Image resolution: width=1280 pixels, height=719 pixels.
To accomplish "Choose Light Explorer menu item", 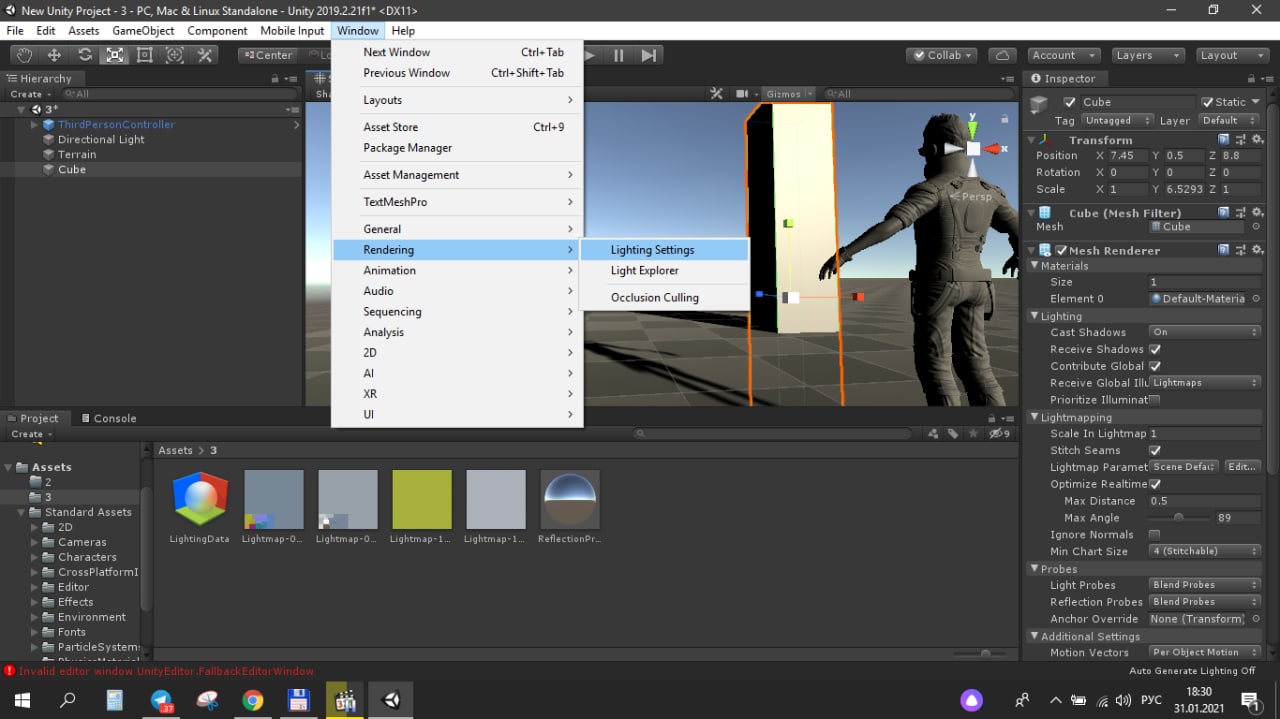I will coord(664,271).
